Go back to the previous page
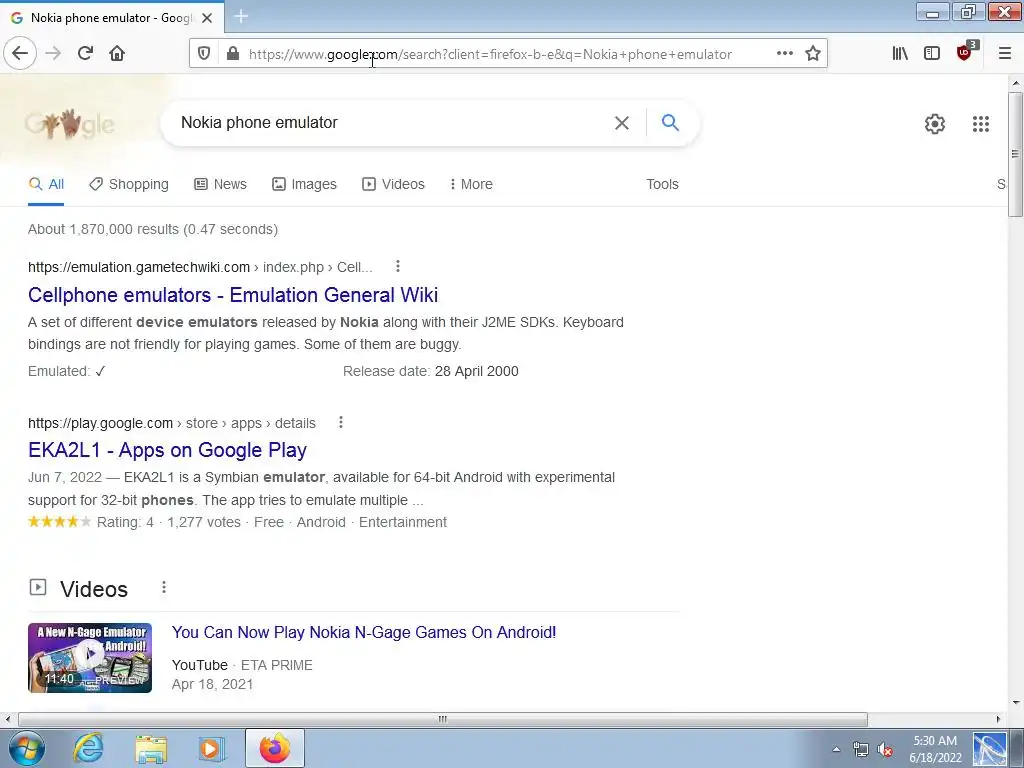 point(20,54)
